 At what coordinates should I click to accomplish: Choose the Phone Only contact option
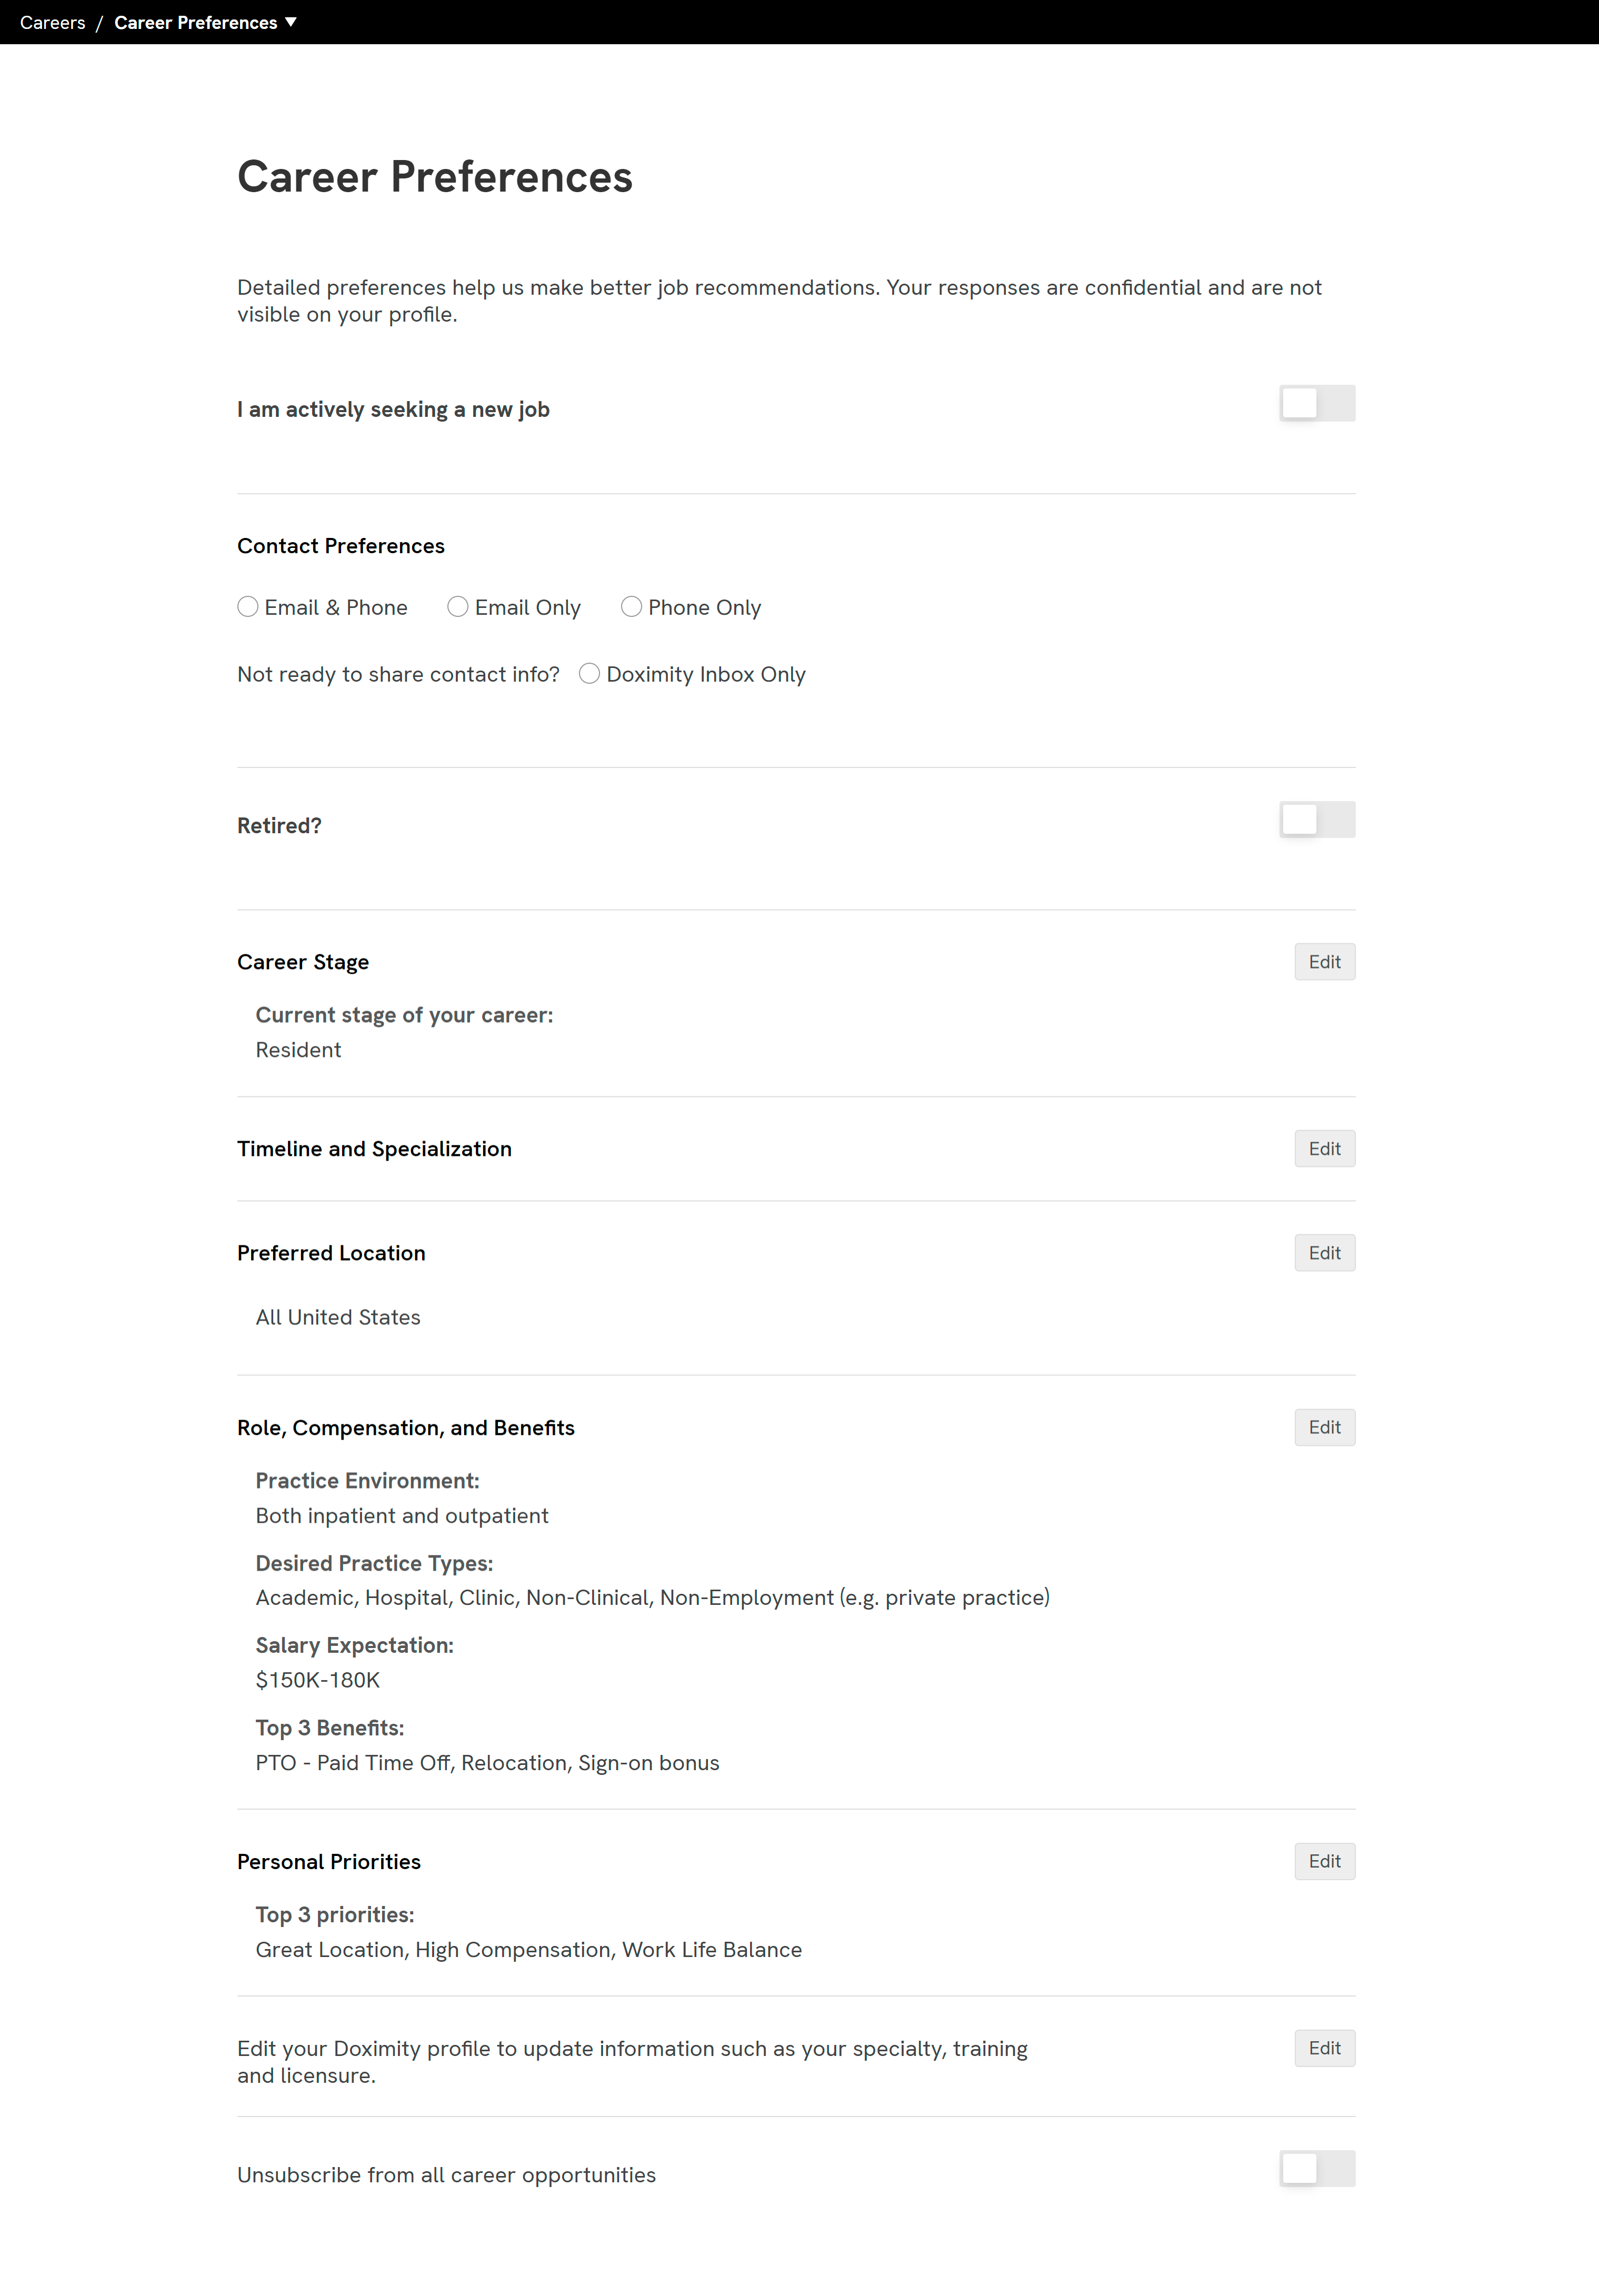(x=631, y=607)
